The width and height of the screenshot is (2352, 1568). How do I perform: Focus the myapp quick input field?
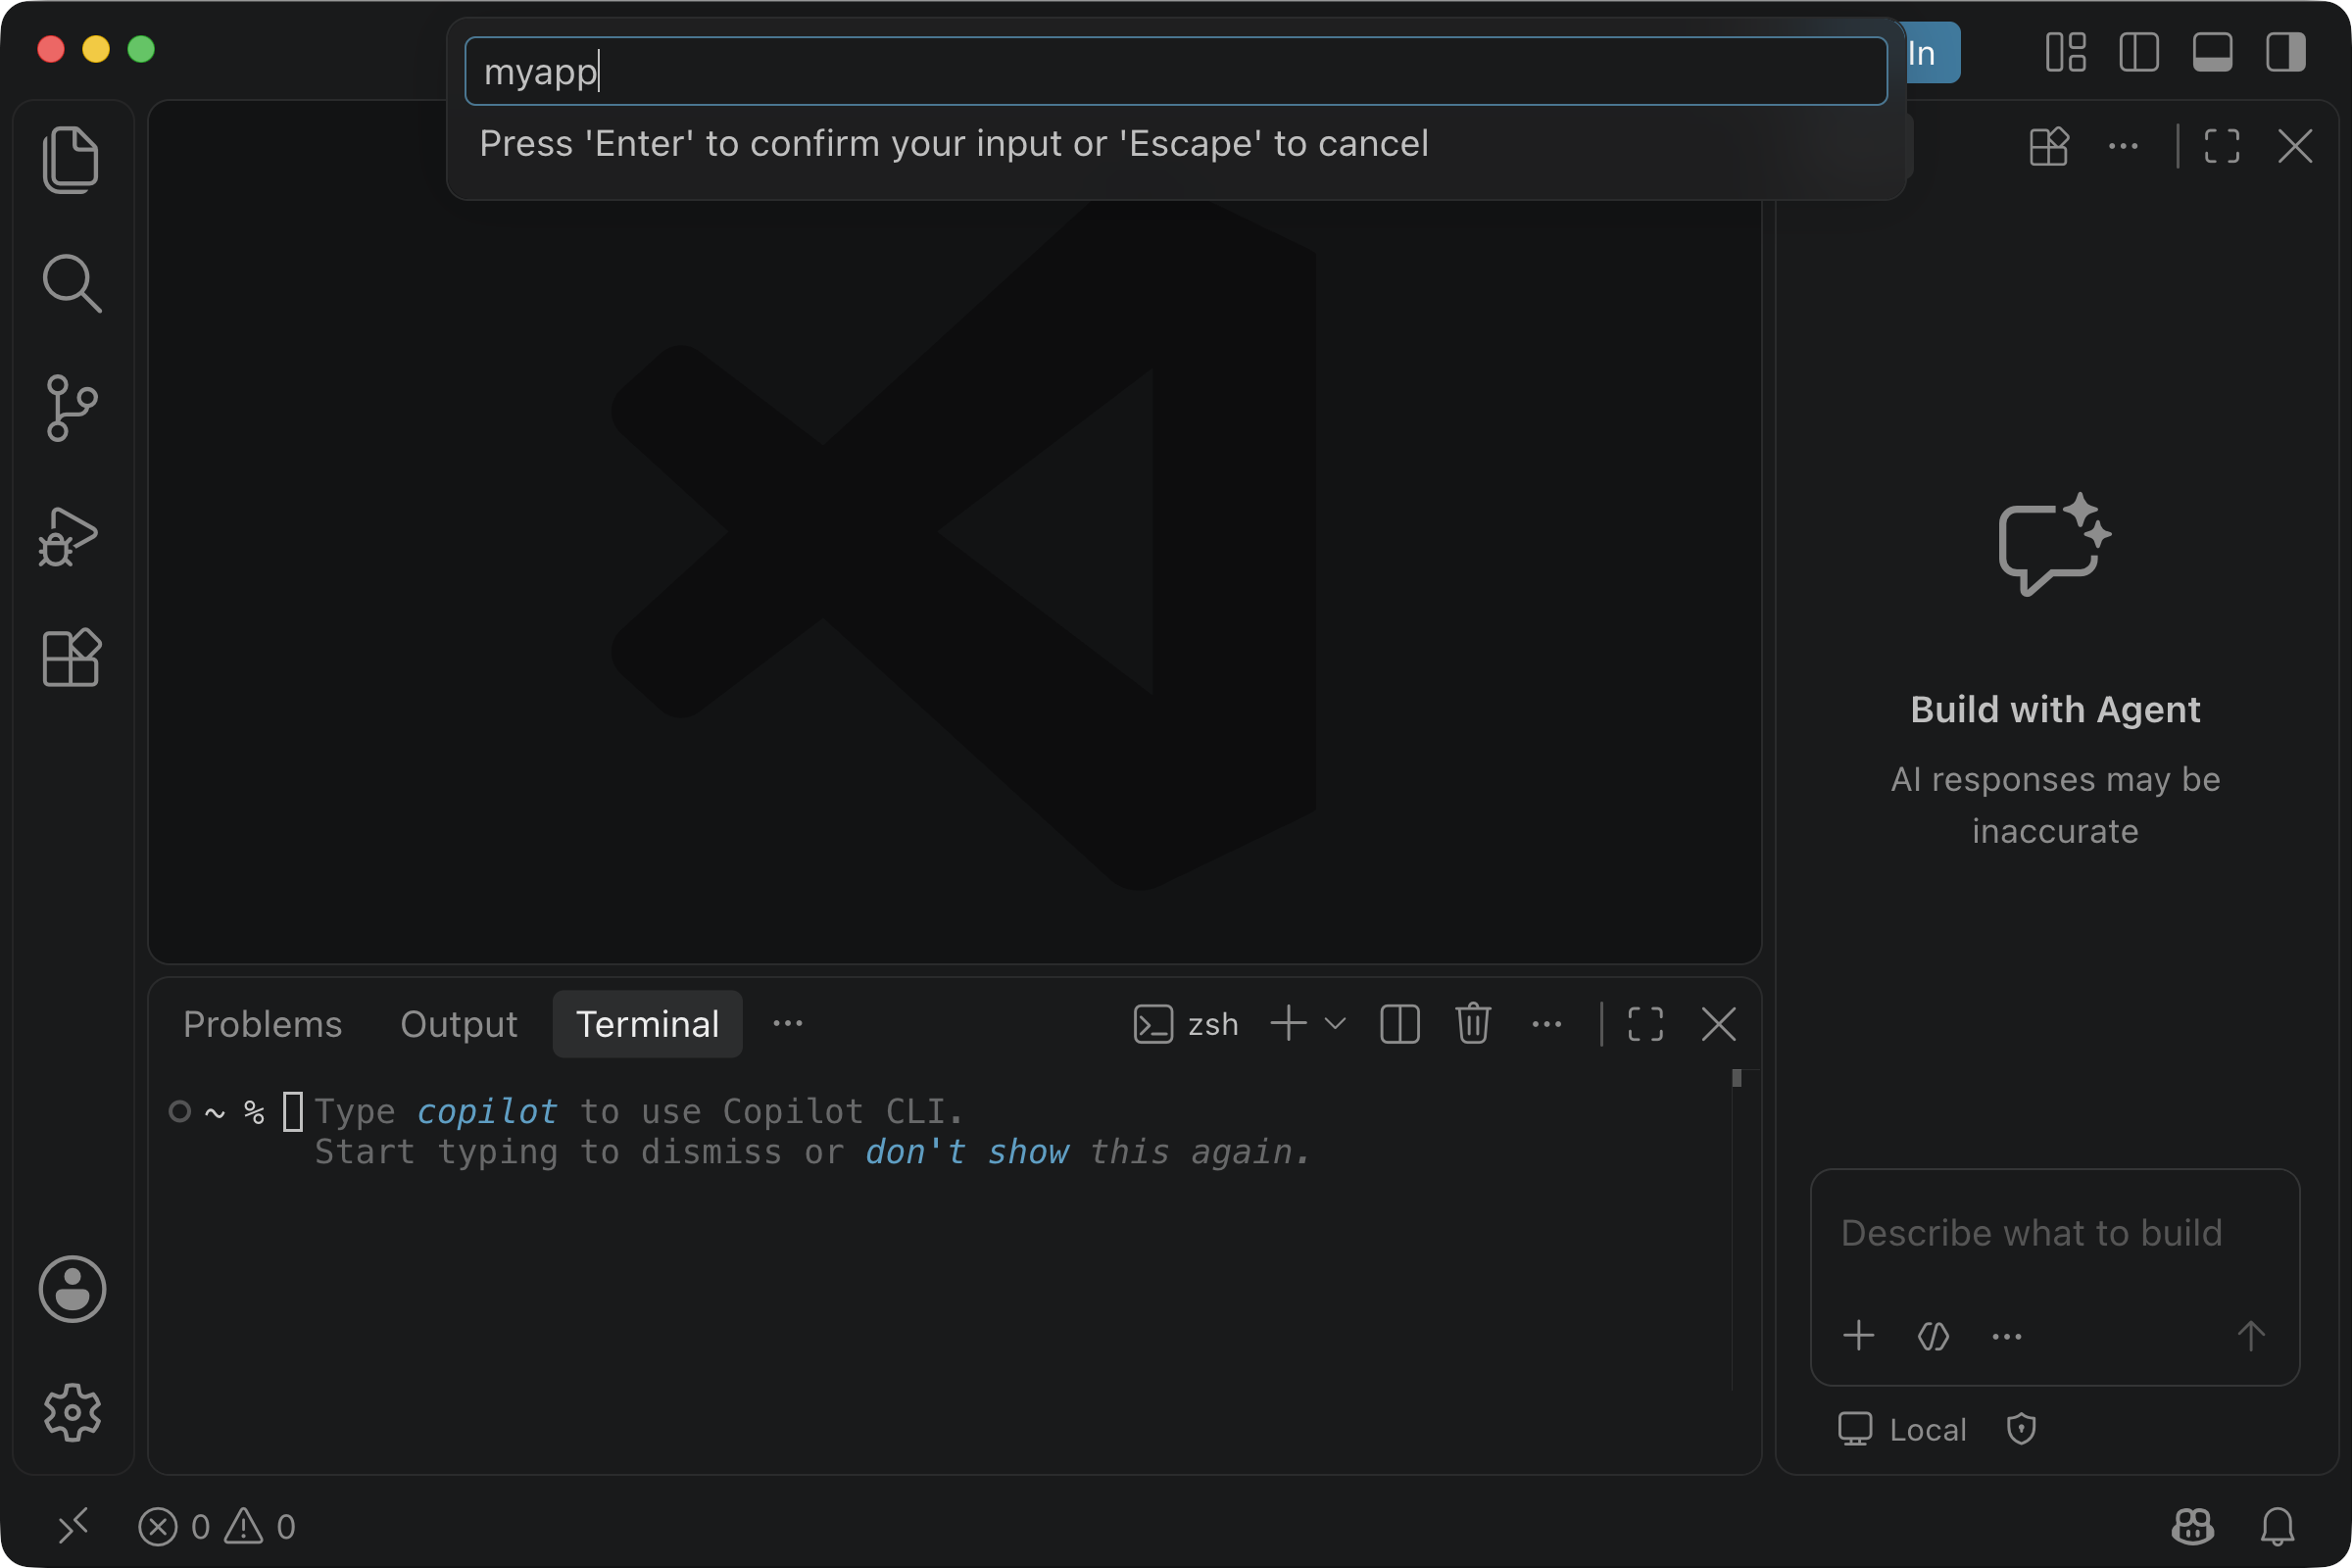[1176, 71]
